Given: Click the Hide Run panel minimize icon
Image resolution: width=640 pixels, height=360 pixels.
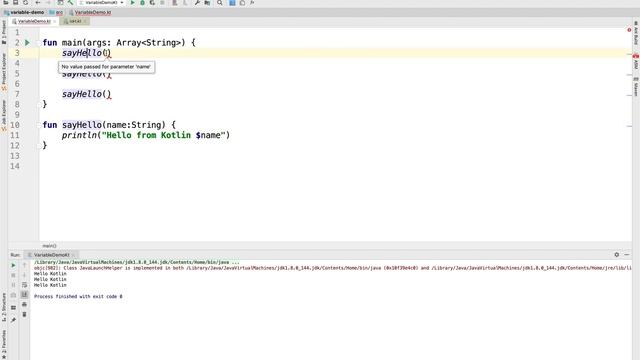Looking at the screenshot, I should 627,254.
